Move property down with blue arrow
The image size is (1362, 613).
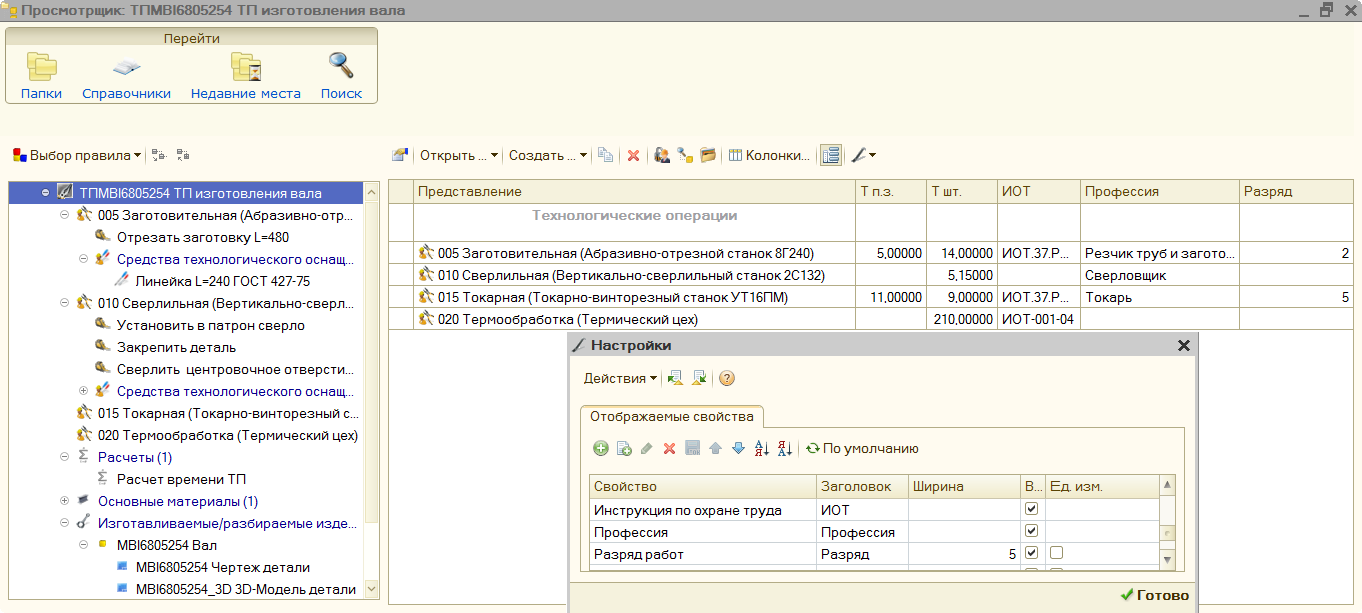[x=738, y=449]
